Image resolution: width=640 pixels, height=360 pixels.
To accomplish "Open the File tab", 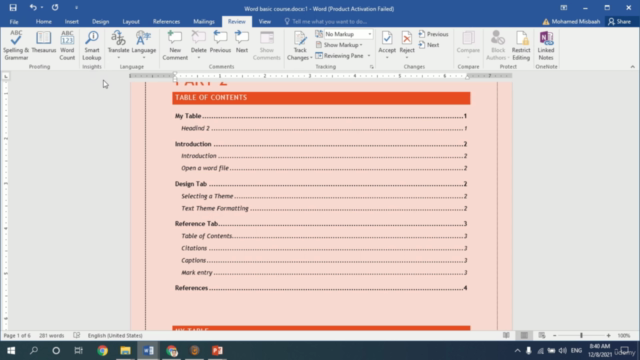I will (14, 22).
